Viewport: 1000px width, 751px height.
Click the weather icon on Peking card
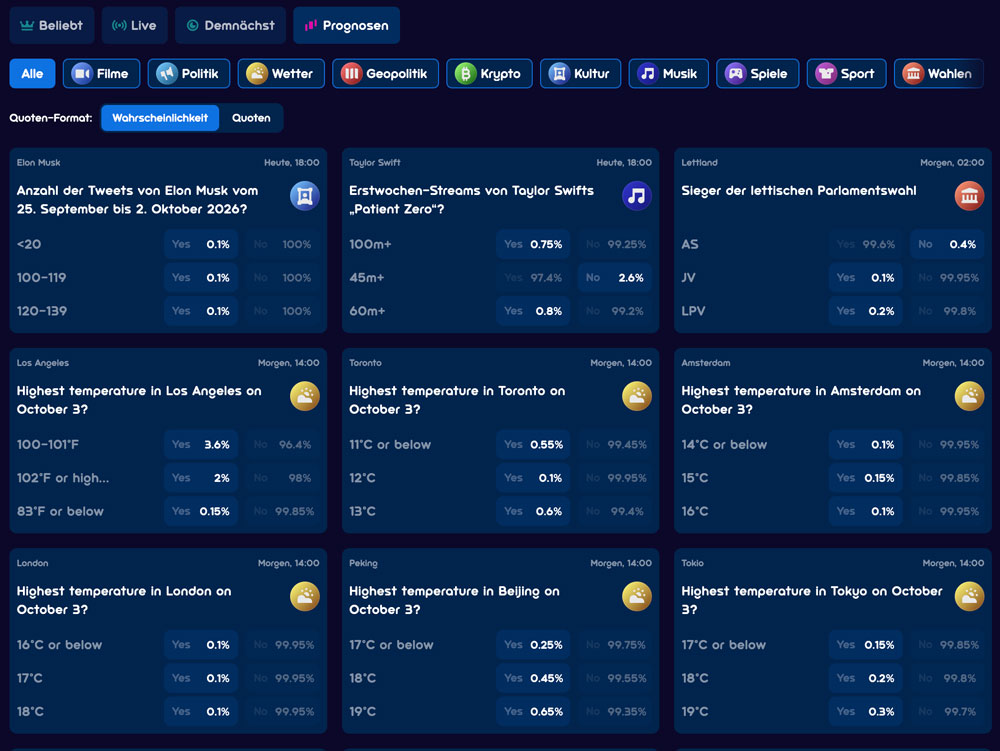point(636,596)
